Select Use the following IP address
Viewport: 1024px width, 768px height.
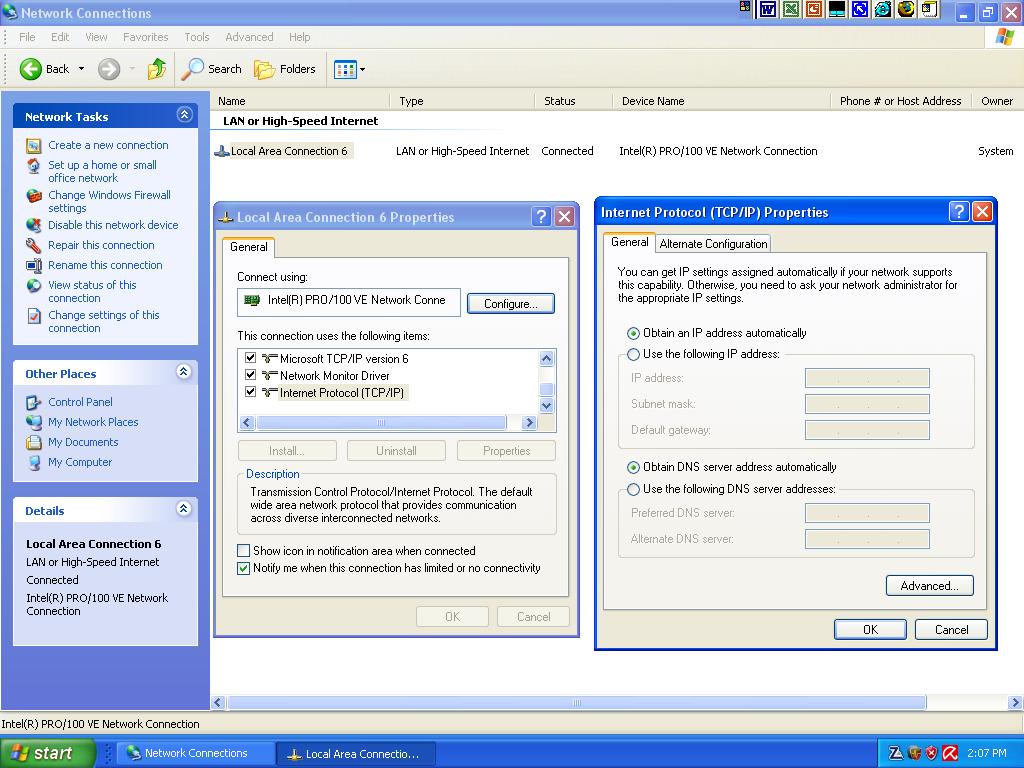coord(633,355)
